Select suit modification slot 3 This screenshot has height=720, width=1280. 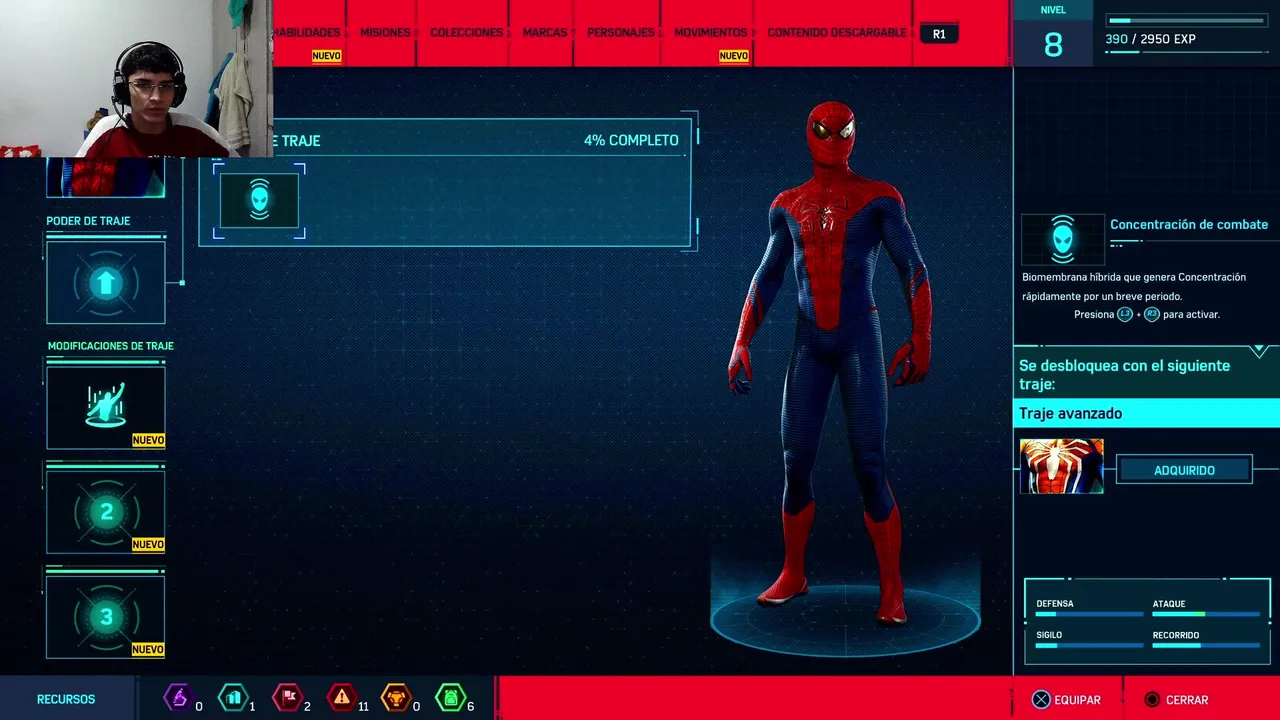point(106,617)
